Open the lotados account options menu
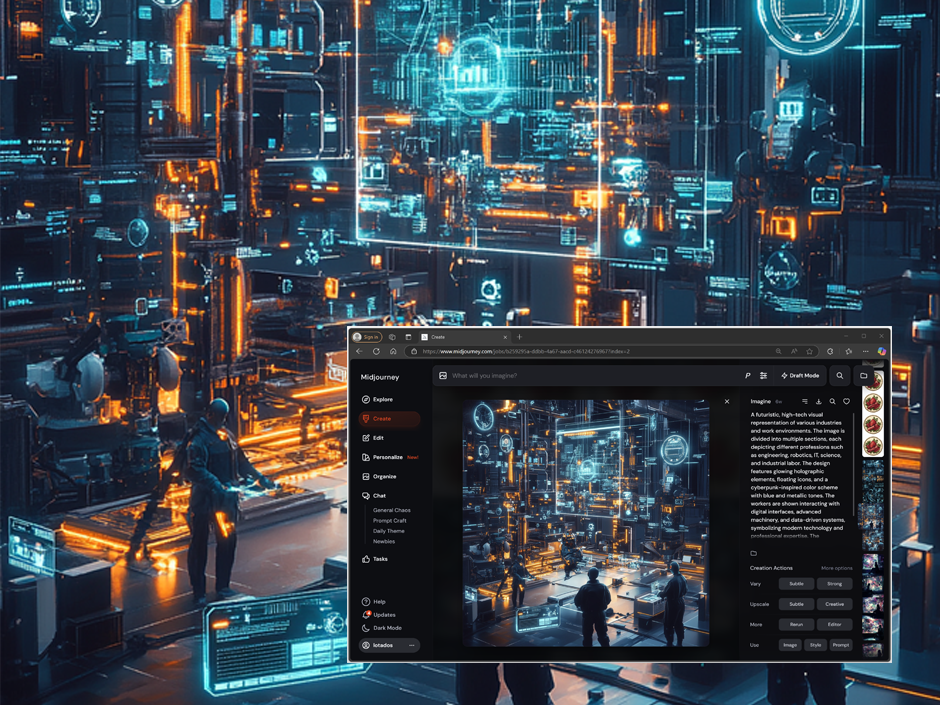 [411, 645]
